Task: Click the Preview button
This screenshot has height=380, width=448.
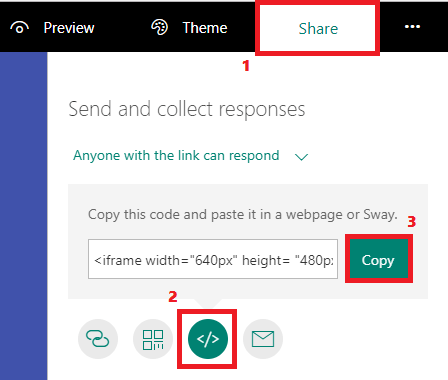Action: 52,28
